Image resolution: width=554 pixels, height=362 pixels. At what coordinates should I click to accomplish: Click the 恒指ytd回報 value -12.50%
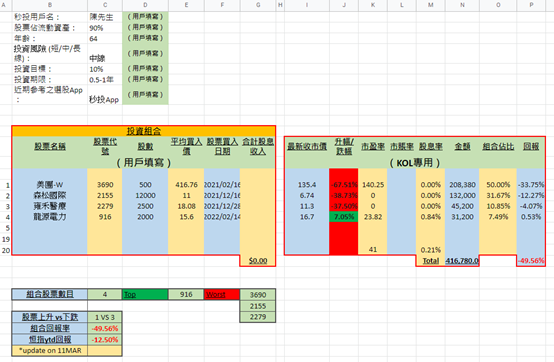click(105, 340)
